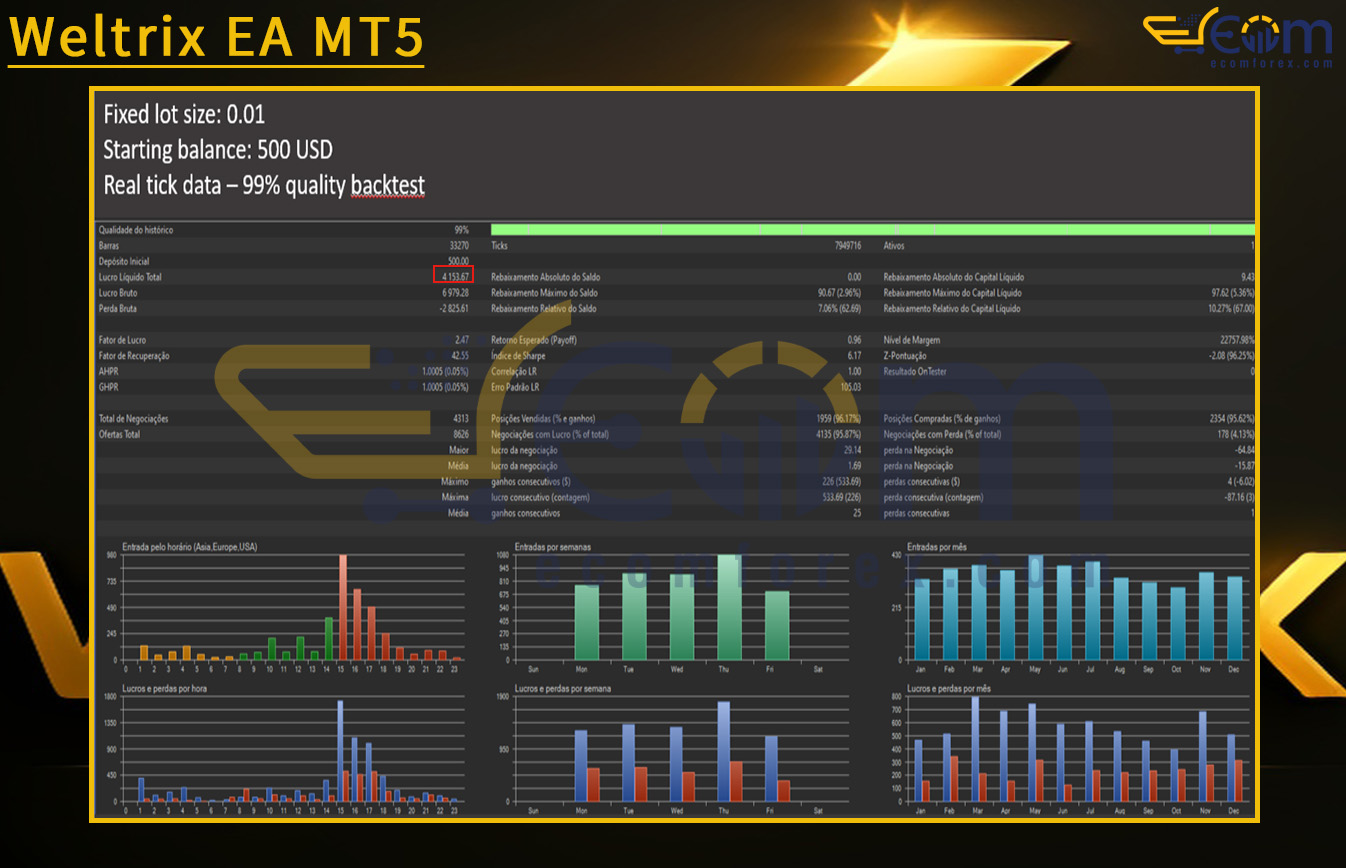
Task: Select the value 4135 (95.87%)
Action: pos(838,435)
